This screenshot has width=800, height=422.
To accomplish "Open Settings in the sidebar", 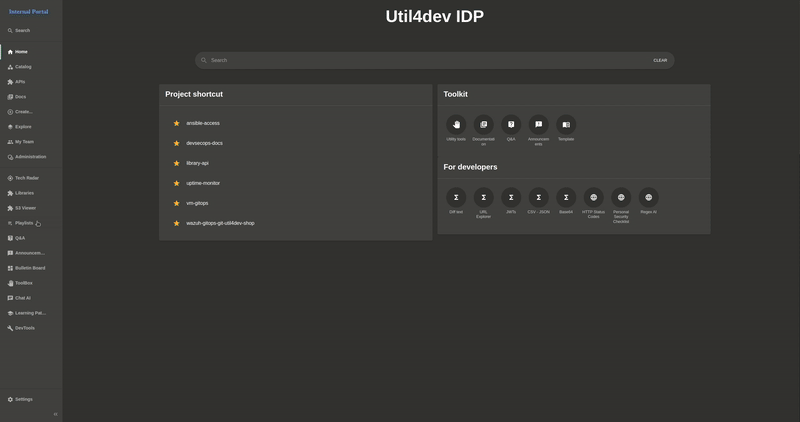I will (x=23, y=399).
